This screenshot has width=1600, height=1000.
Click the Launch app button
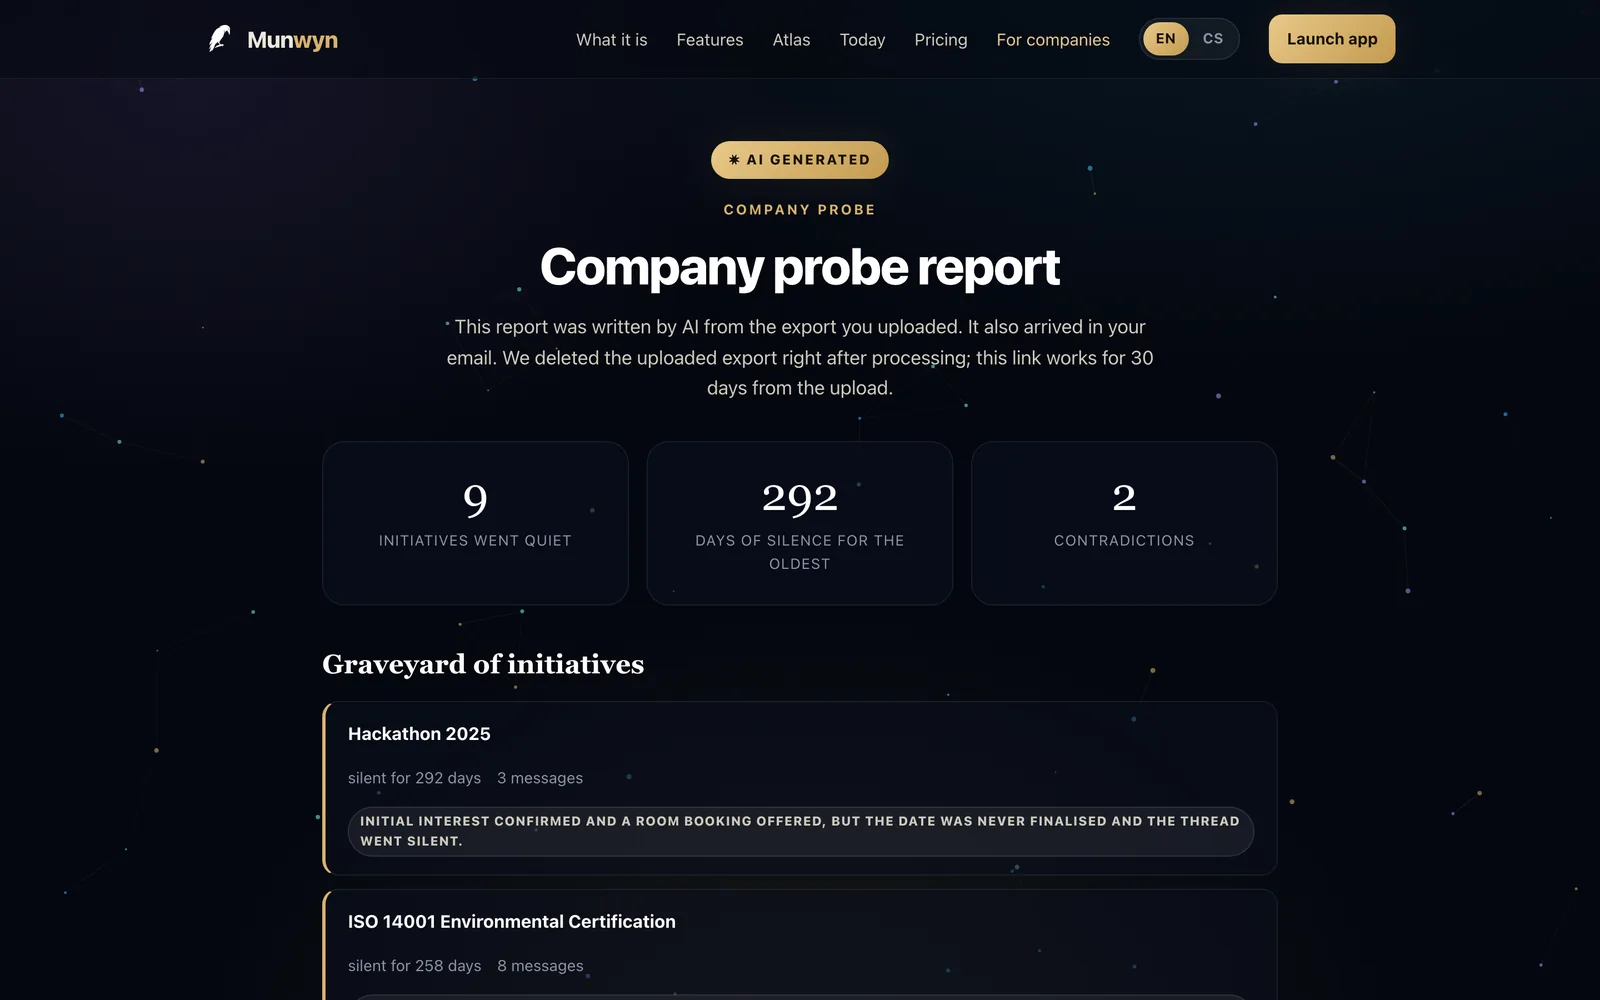[x=1332, y=39]
